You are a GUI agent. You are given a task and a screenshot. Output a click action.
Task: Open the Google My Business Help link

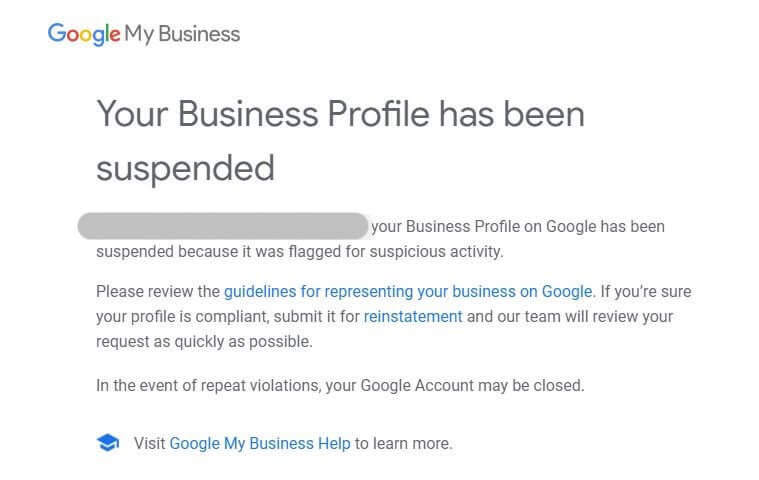click(x=260, y=443)
